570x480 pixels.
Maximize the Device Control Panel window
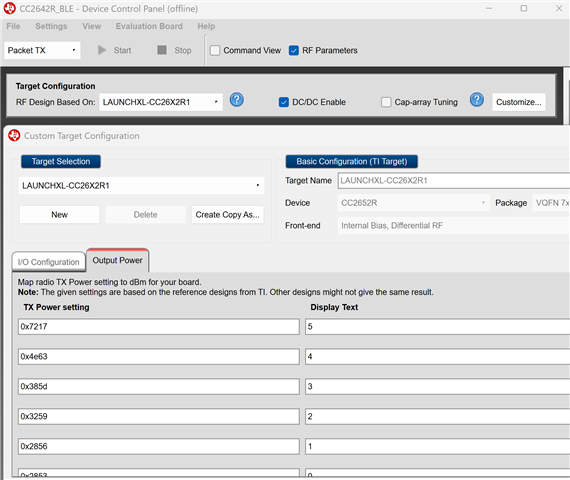tap(523, 8)
